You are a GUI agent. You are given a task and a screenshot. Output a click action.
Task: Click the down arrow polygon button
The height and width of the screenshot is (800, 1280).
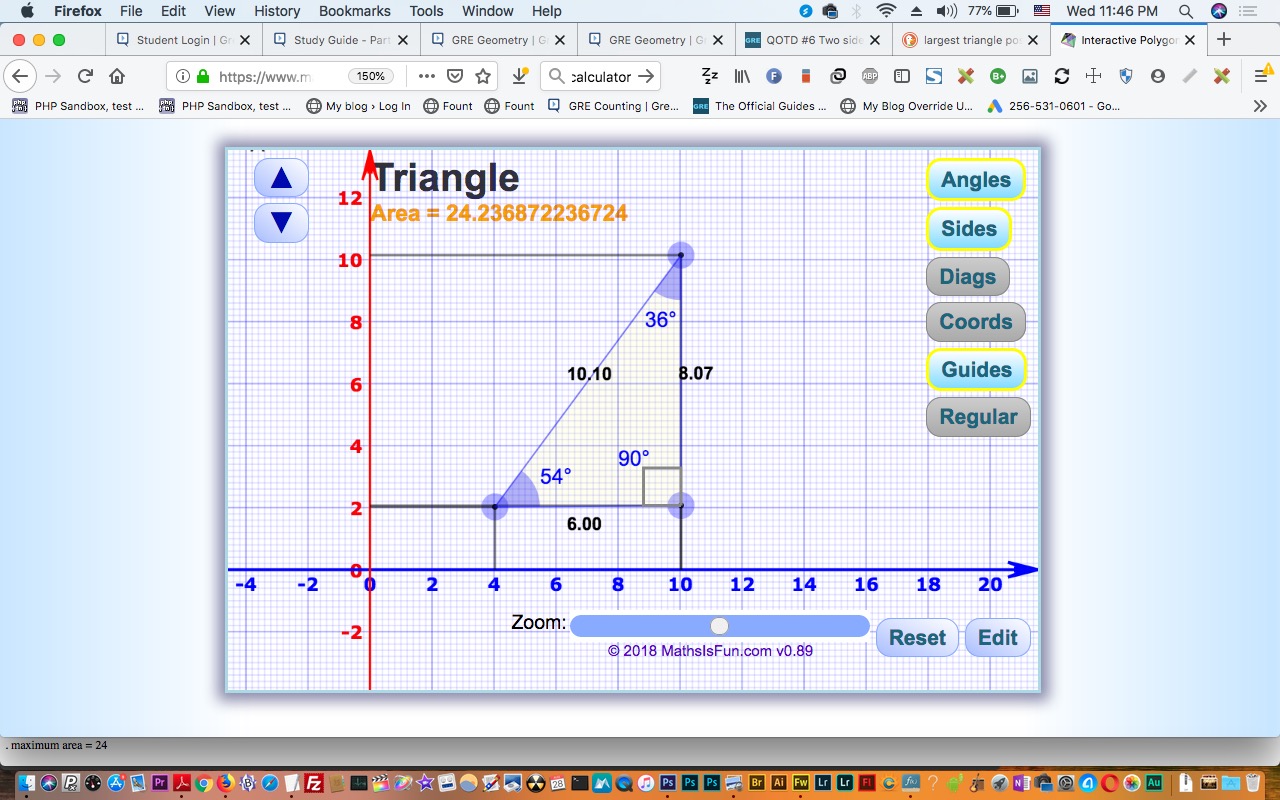(281, 222)
